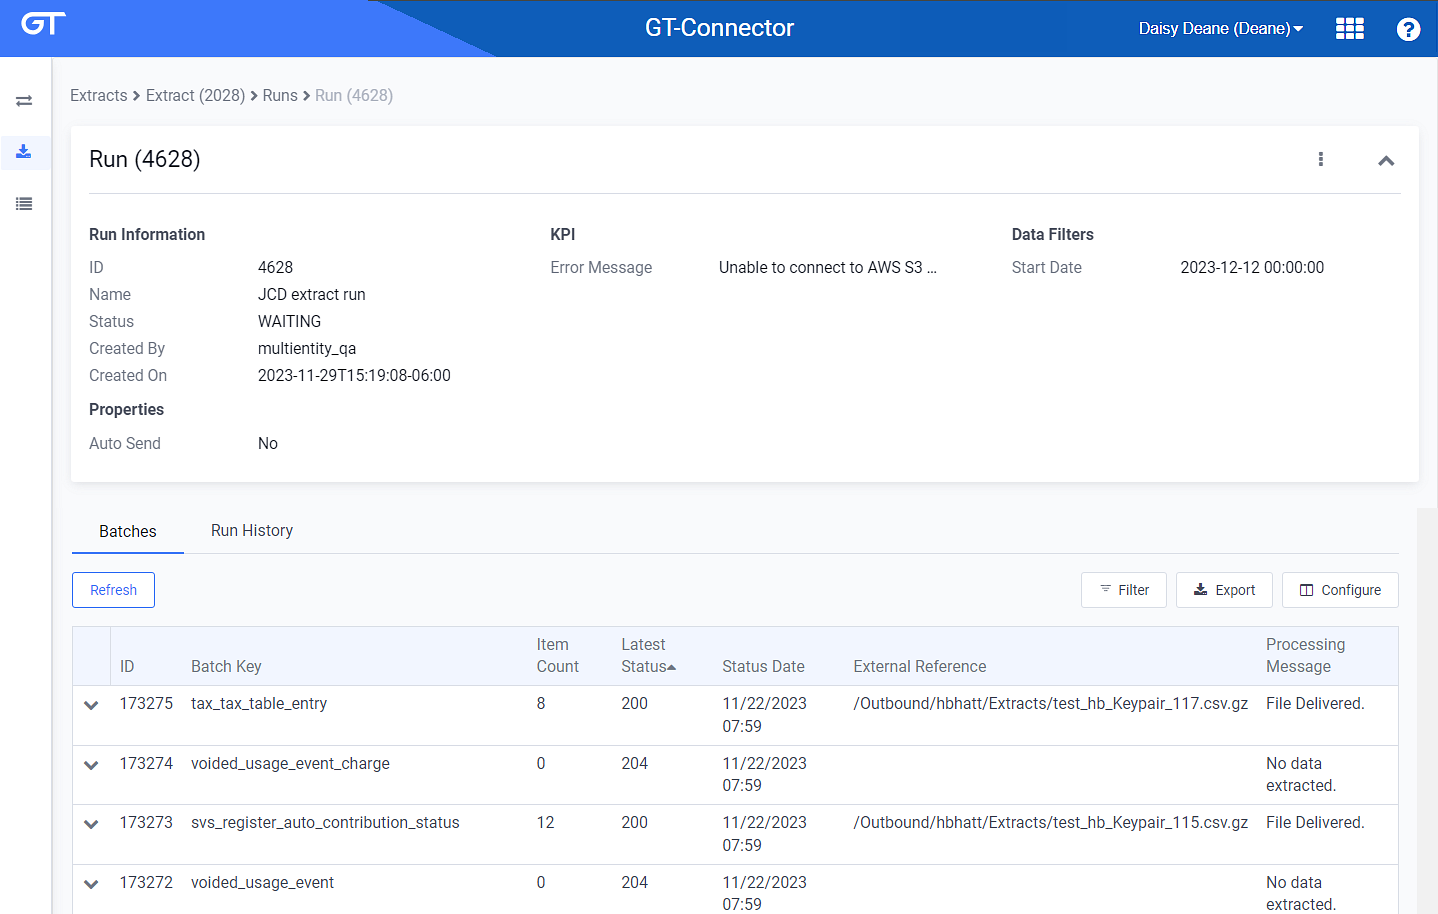
Task: Open the Run (4628) kebab menu
Action: coord(1321,159)
